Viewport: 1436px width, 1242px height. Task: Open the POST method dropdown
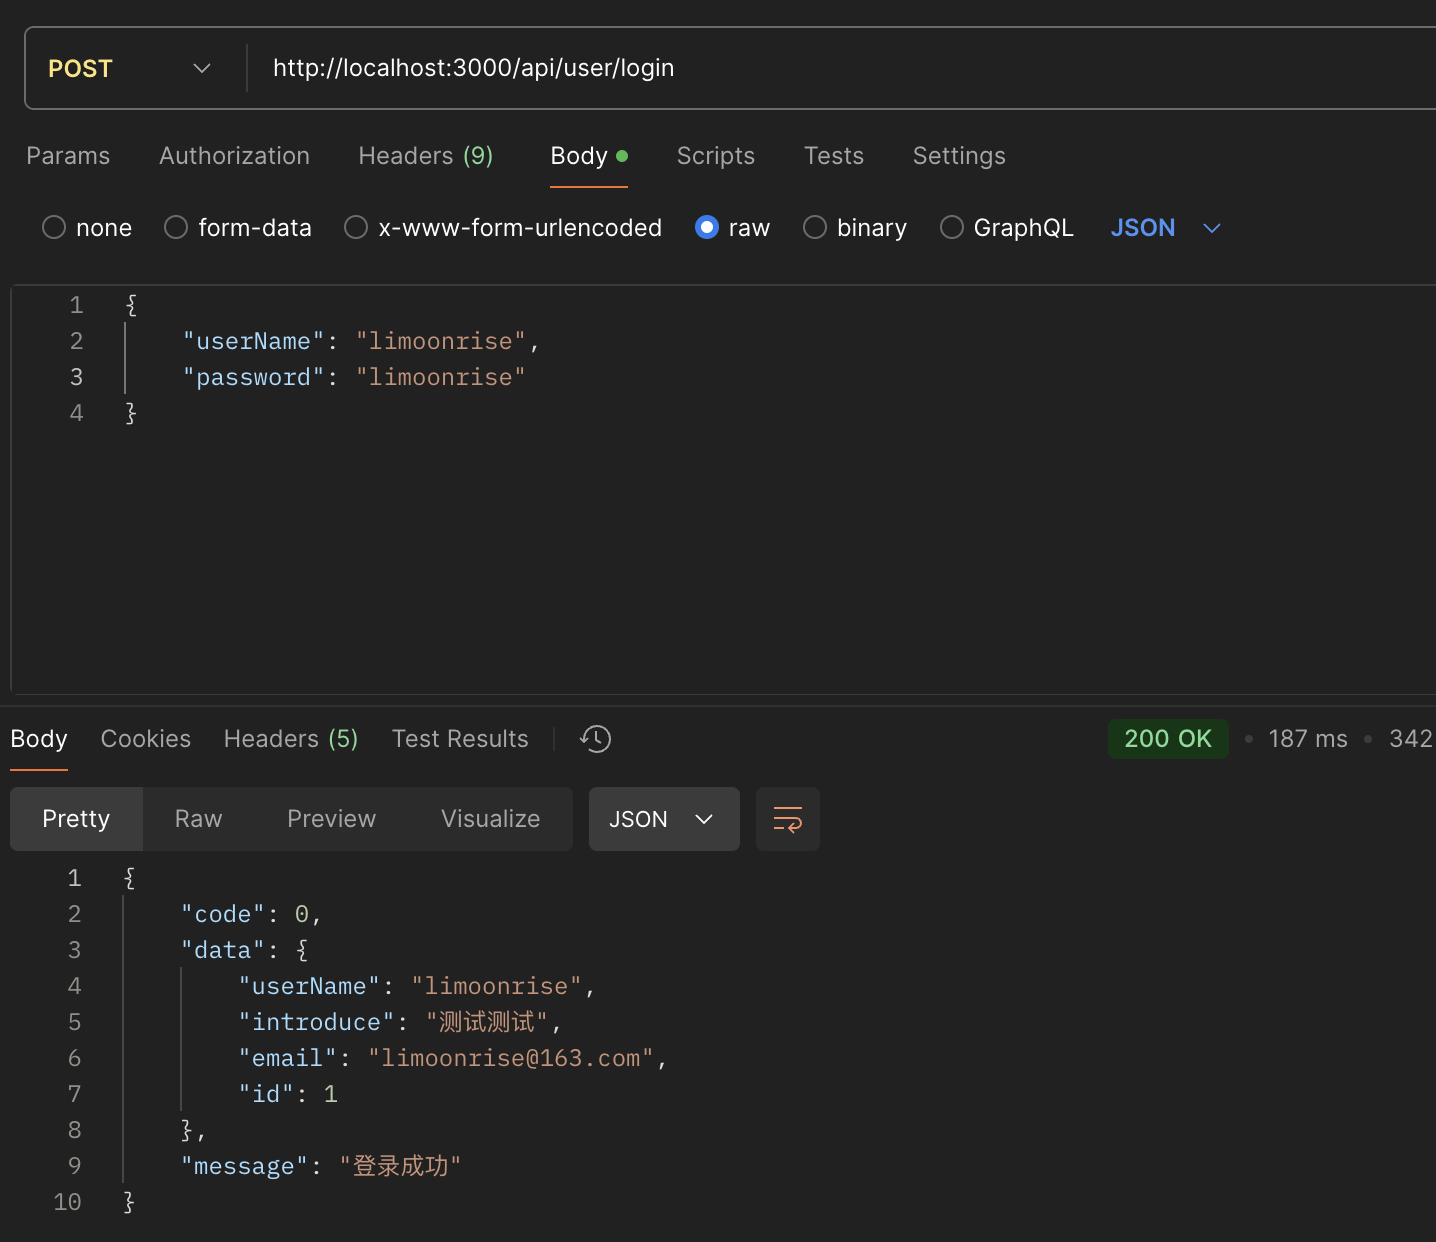tap(130, 68)
